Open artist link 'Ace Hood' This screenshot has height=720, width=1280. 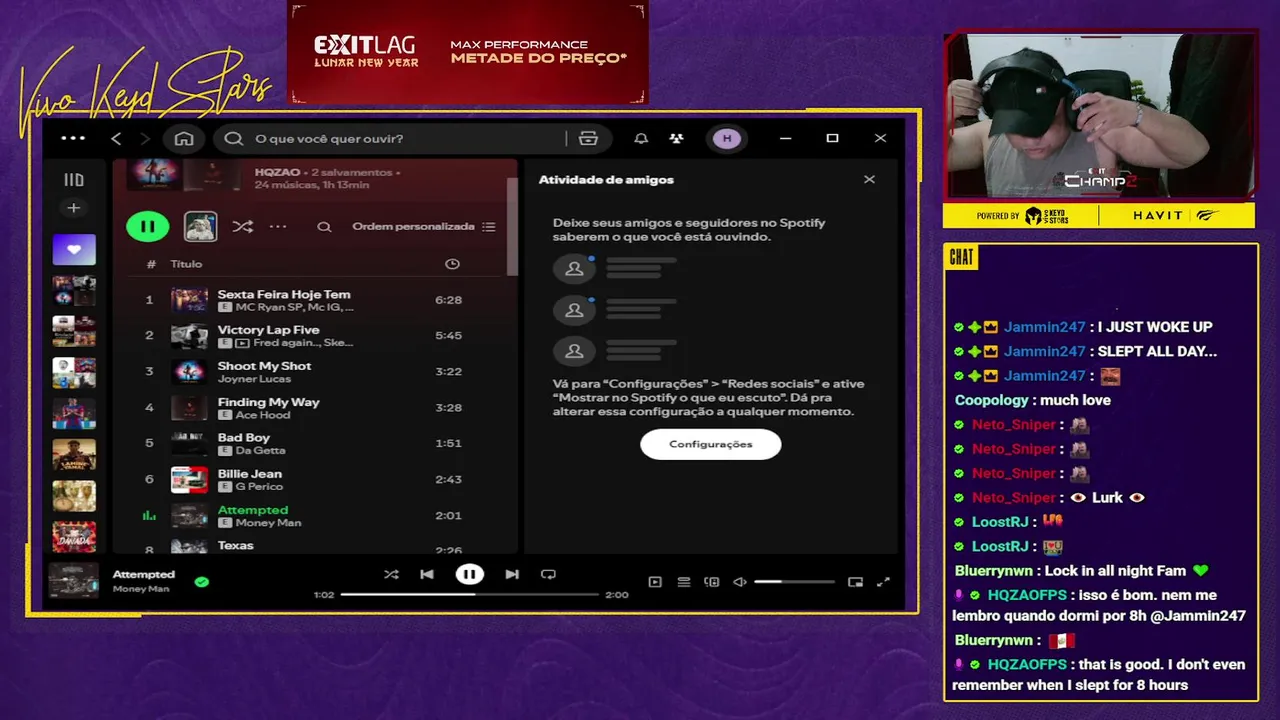263,415
